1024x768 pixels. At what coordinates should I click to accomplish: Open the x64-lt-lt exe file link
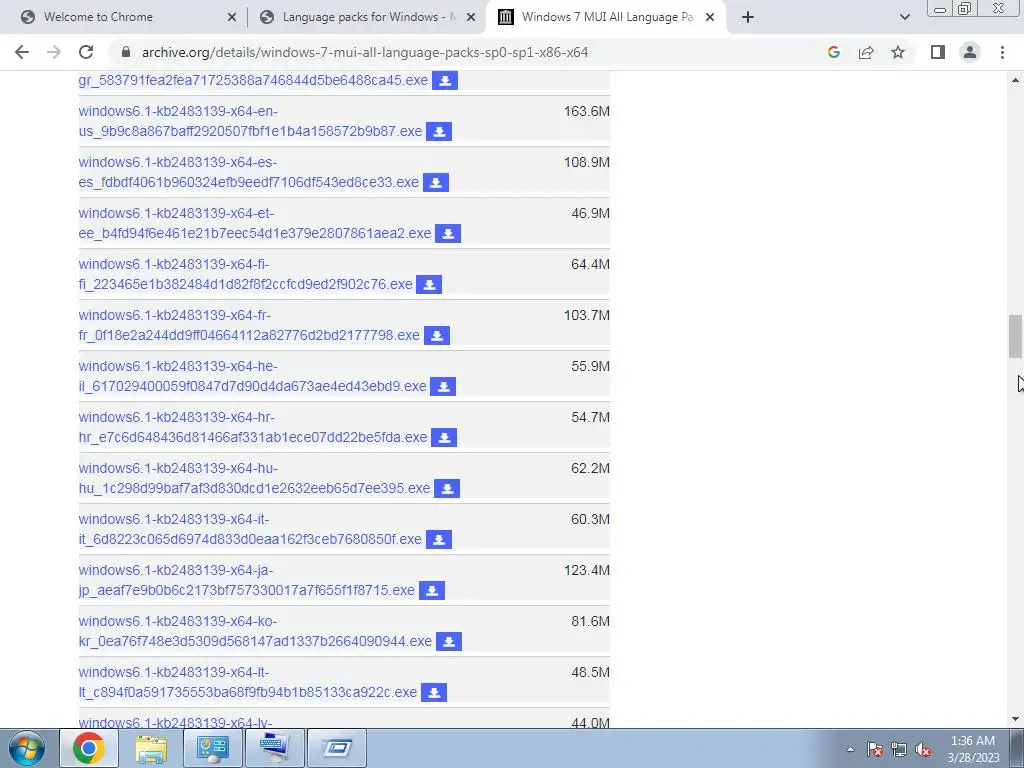(x=248, y=682)
